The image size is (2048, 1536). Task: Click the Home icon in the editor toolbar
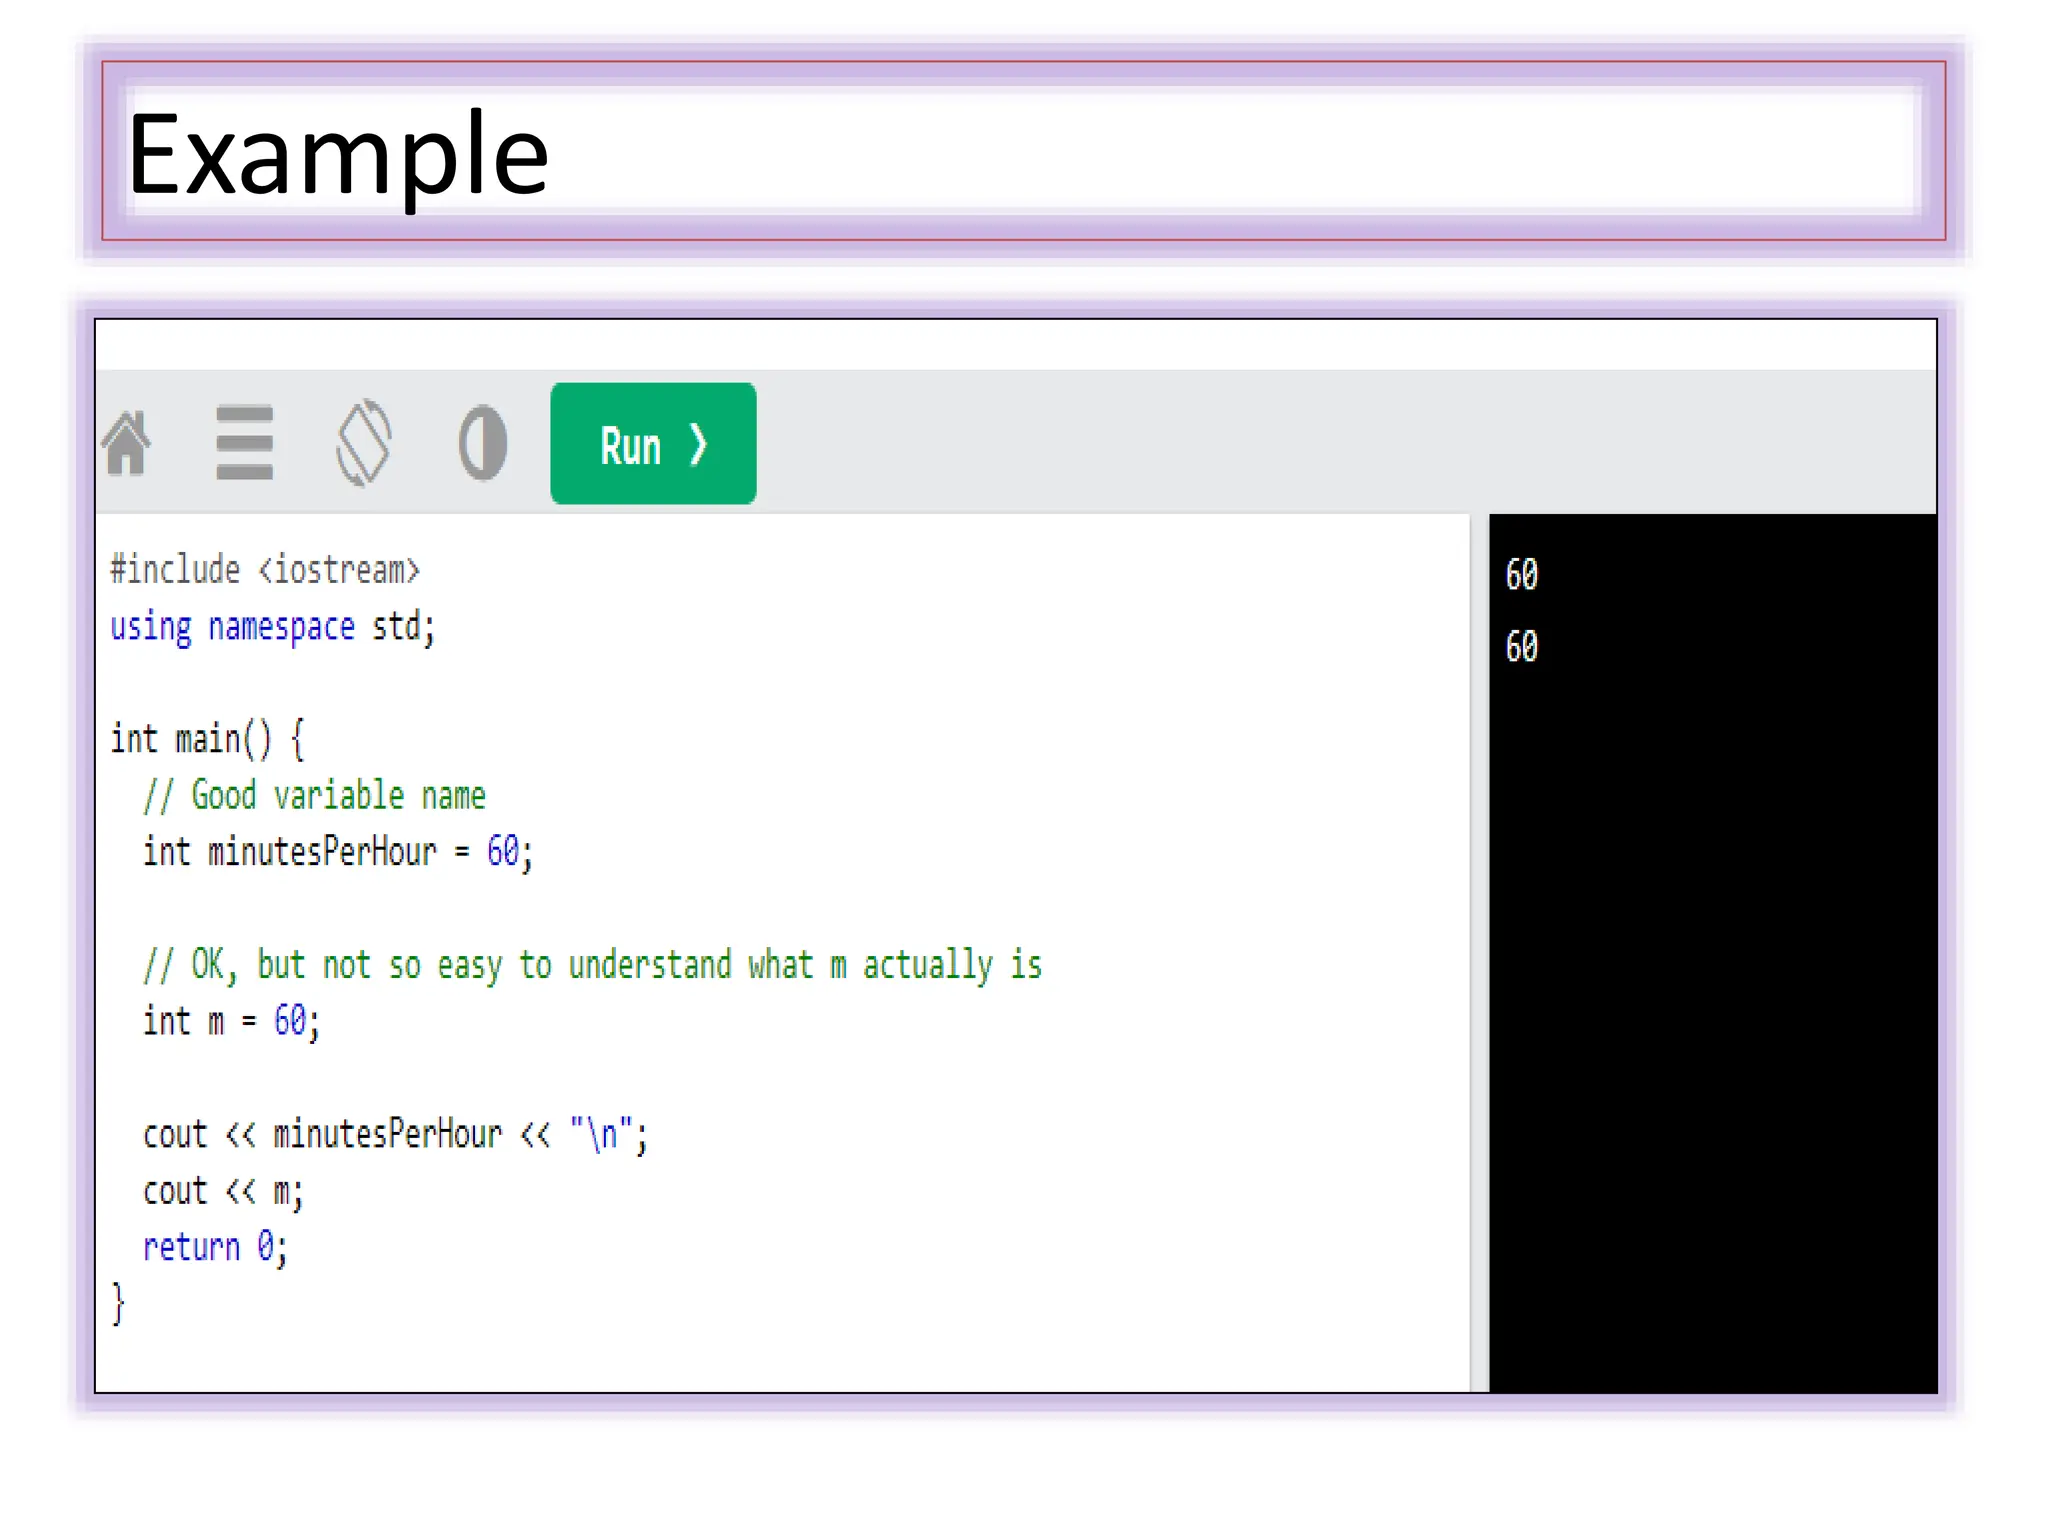point(127,443)
